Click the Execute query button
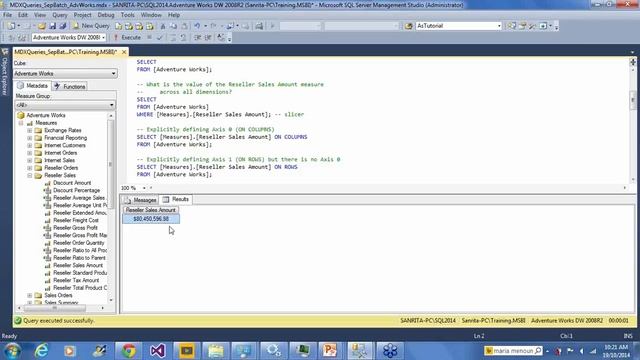The width and height of the screenshot is (640, 360). [x=127, y=38]
